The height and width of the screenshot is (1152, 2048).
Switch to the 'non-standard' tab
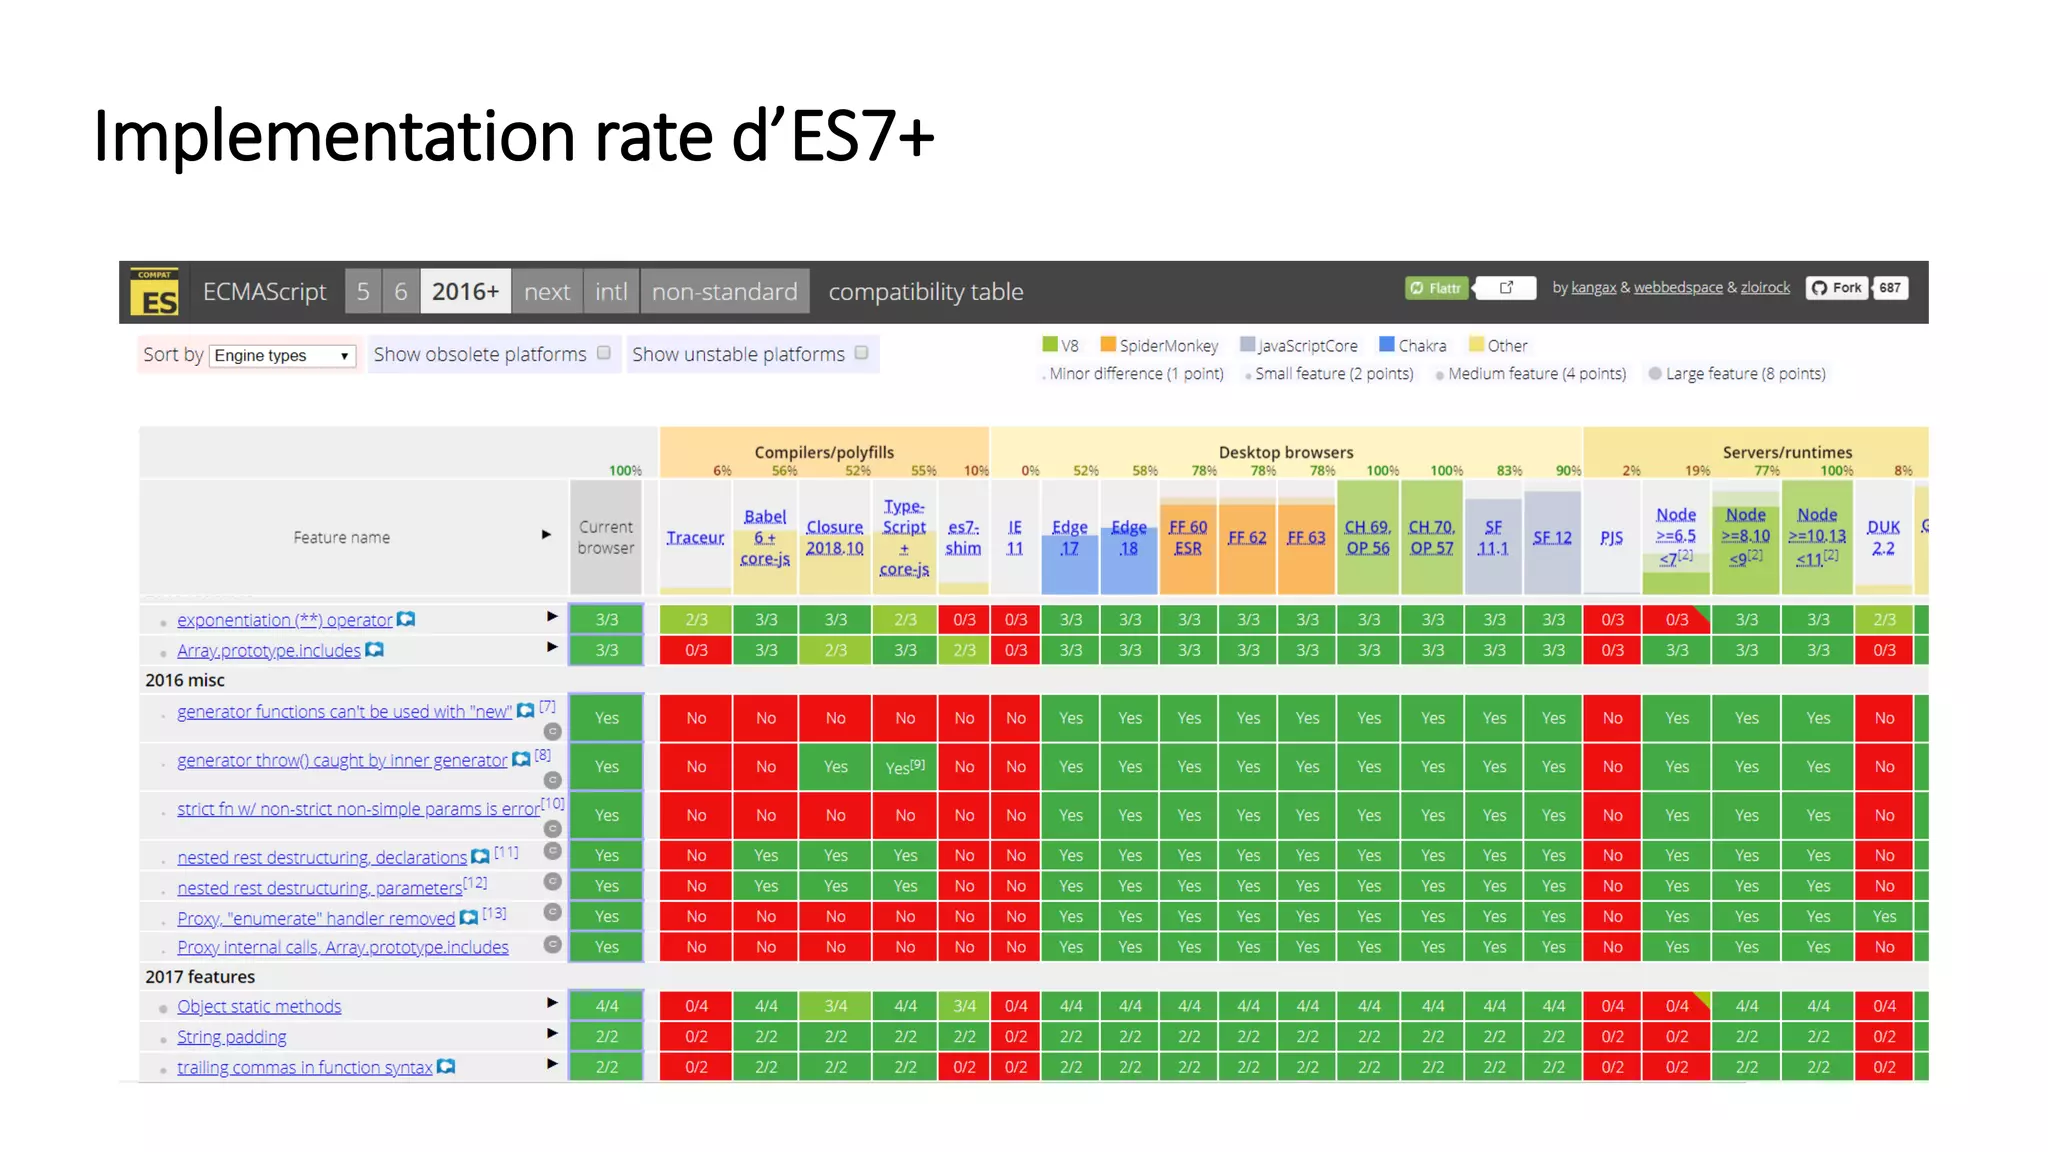point(724,292)
